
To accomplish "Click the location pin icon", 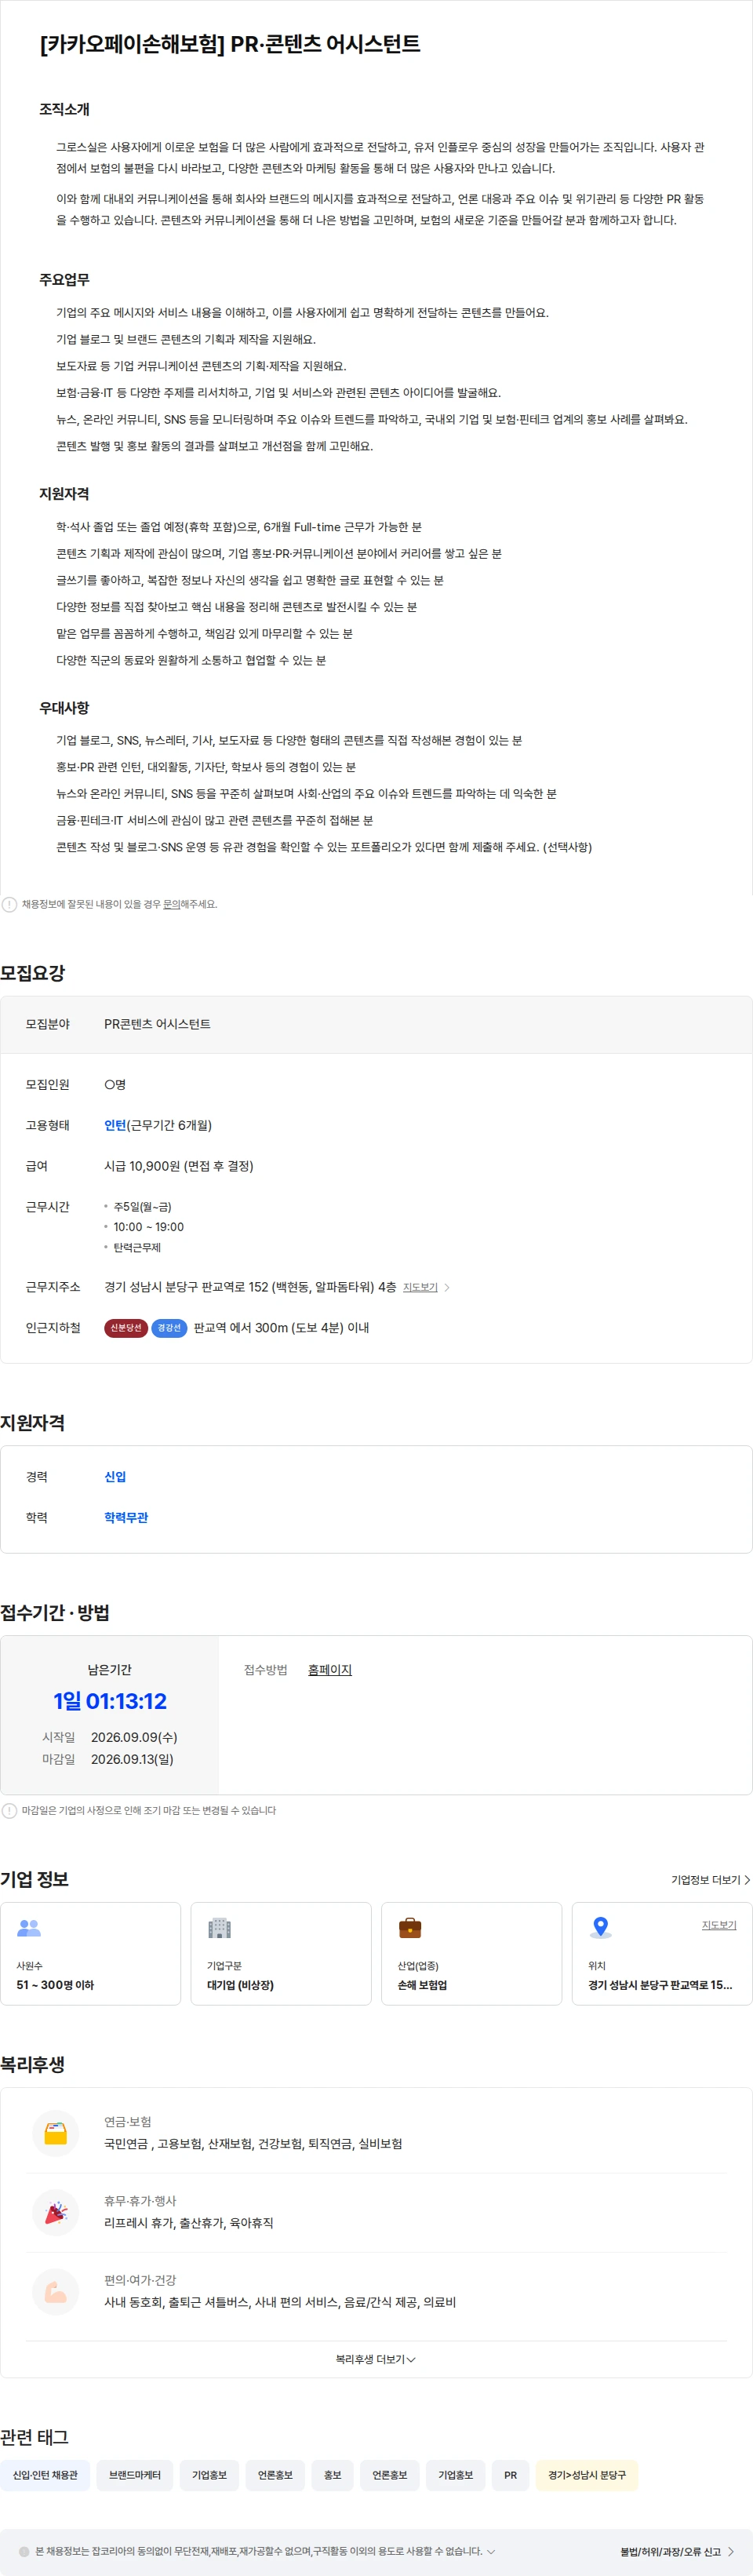I will 600,1927.
